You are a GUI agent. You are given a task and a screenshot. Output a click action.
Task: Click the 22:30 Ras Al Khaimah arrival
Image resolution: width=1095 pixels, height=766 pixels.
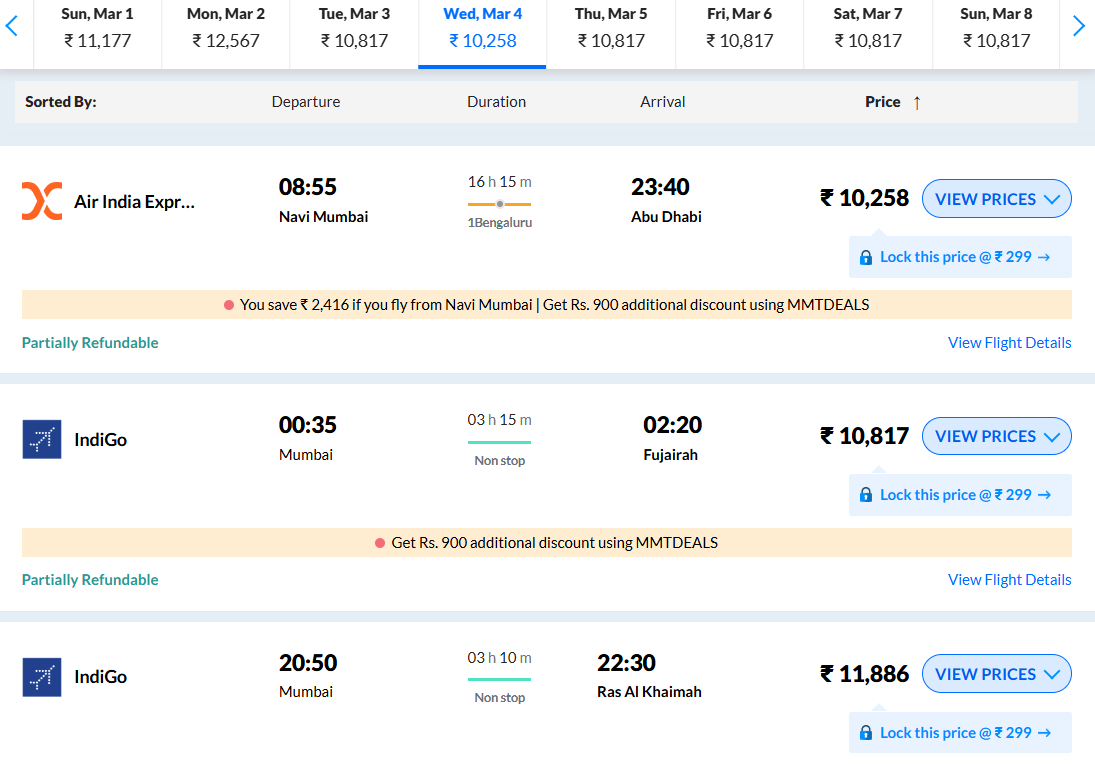click(x=626, y=663)
